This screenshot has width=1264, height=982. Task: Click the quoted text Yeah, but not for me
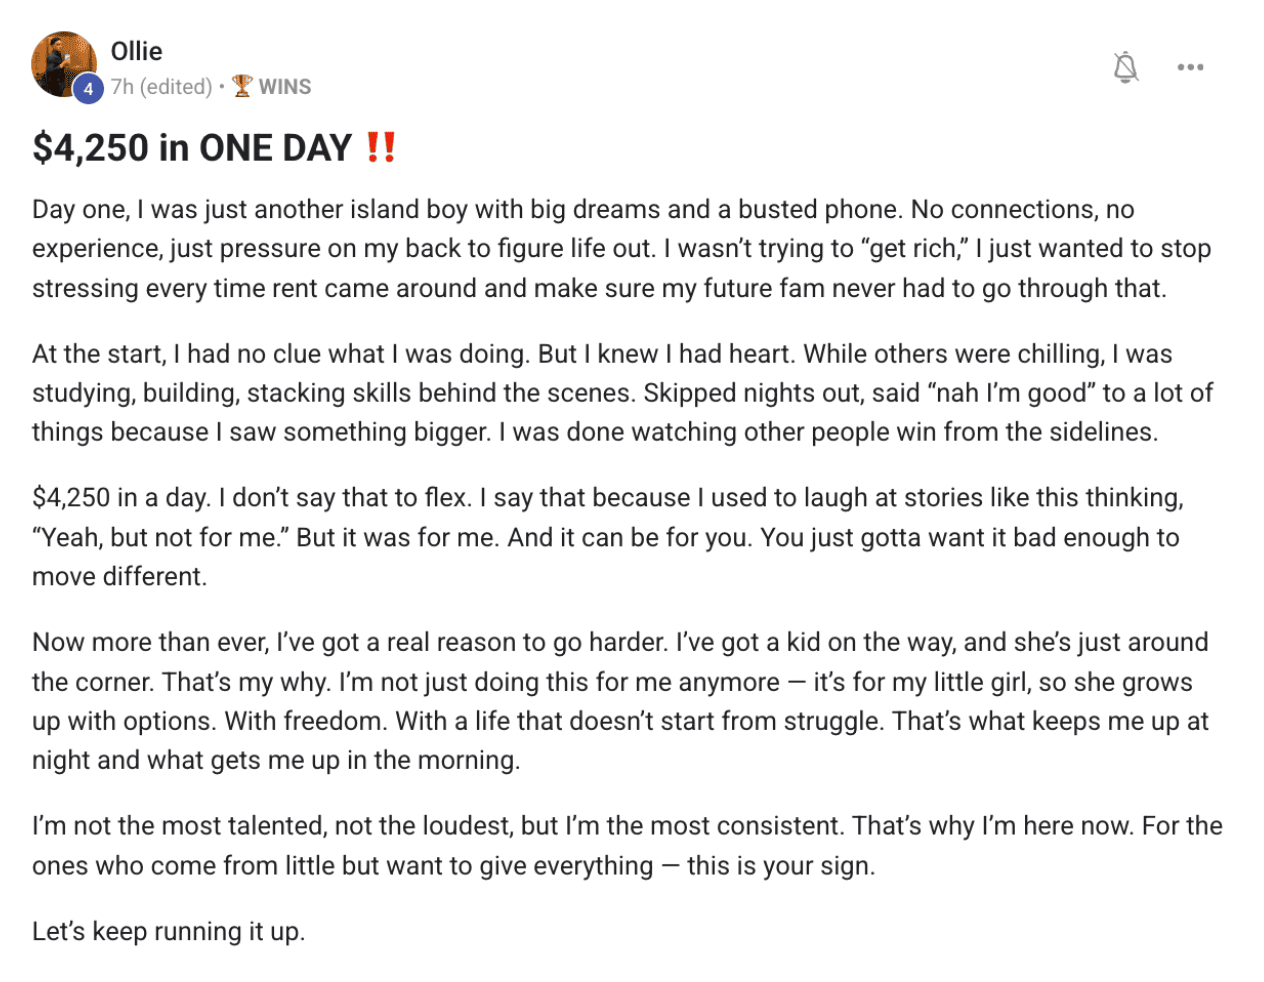click(161, 537)
